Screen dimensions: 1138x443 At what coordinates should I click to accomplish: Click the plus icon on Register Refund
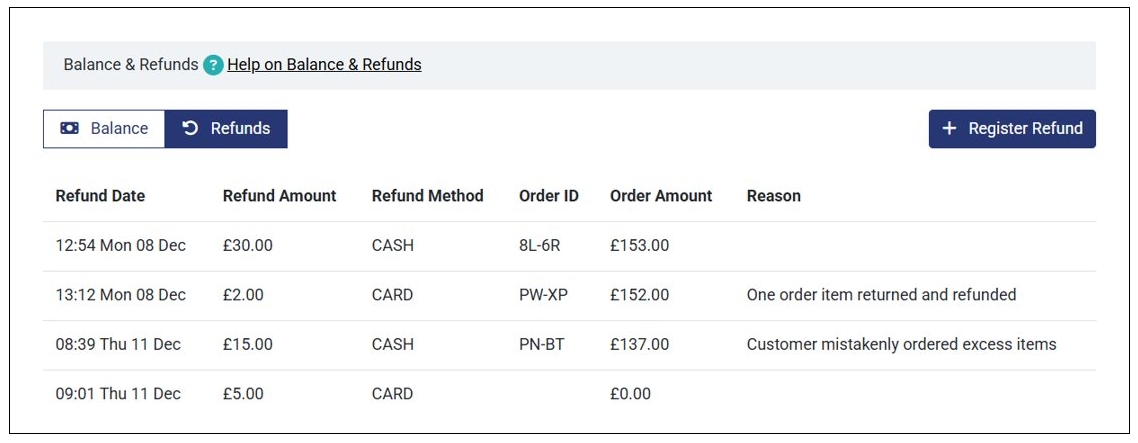(949, 129)
